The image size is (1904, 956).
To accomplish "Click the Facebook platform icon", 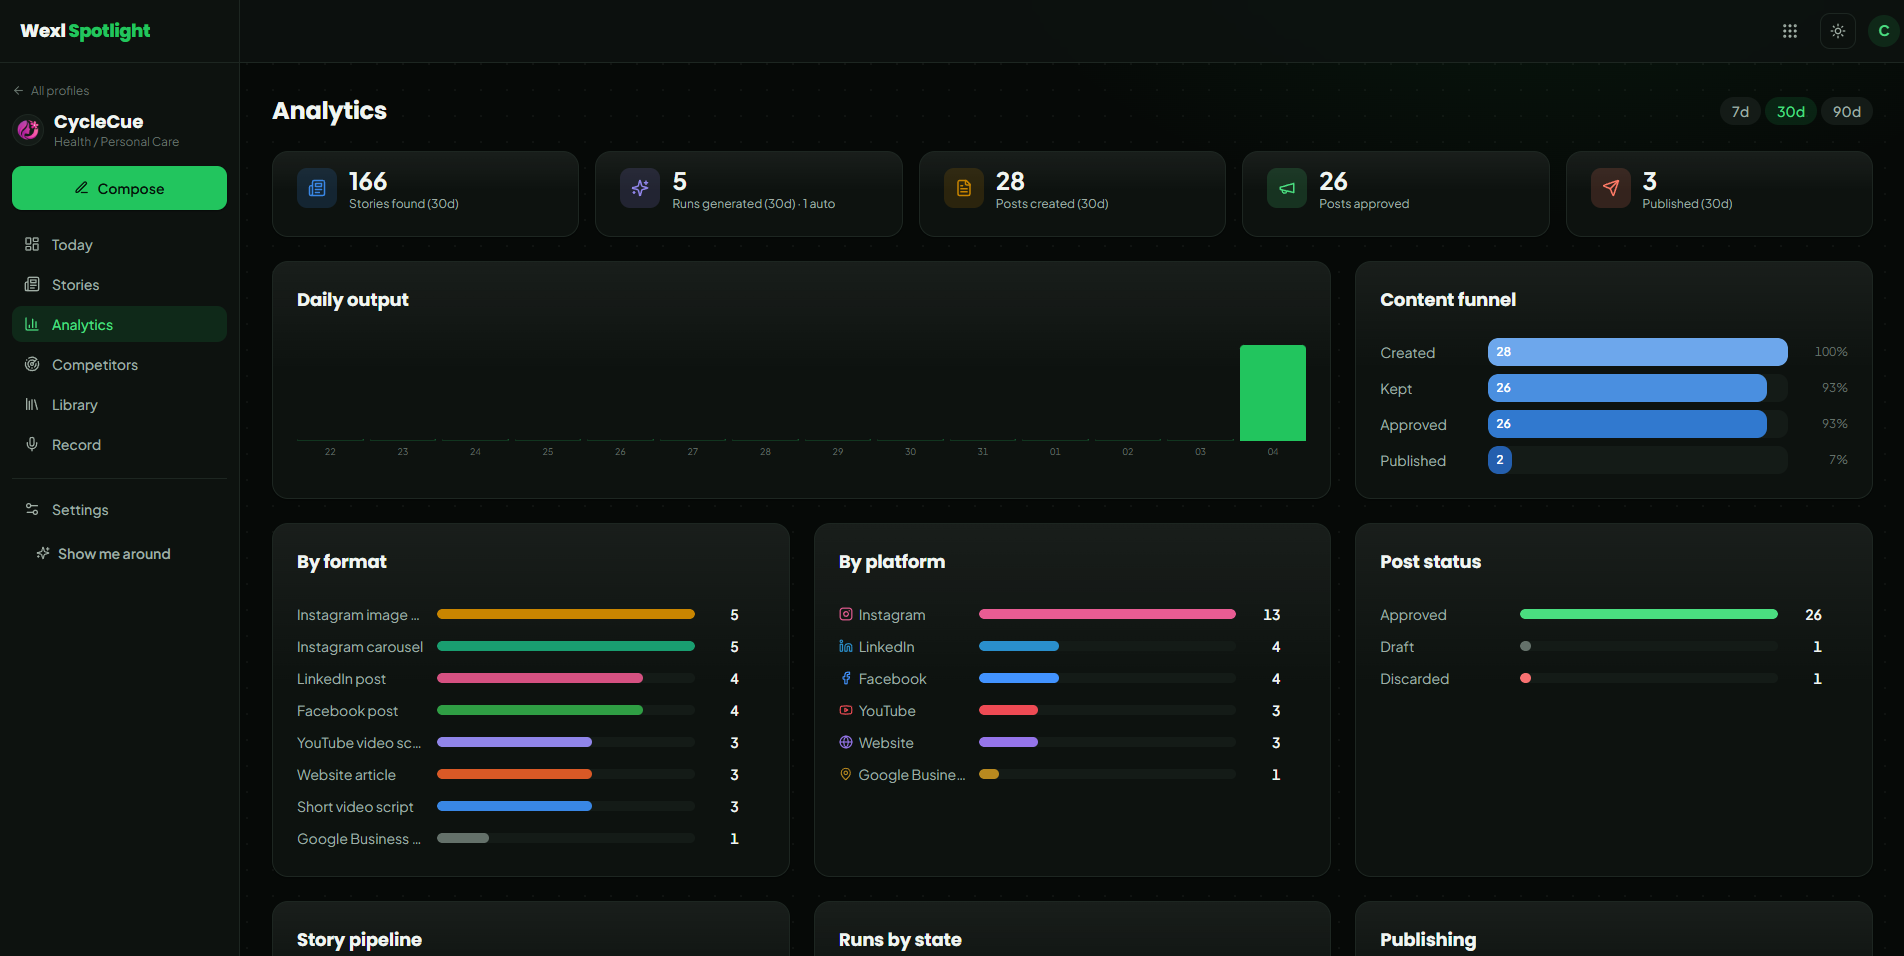I will [846, 678].
